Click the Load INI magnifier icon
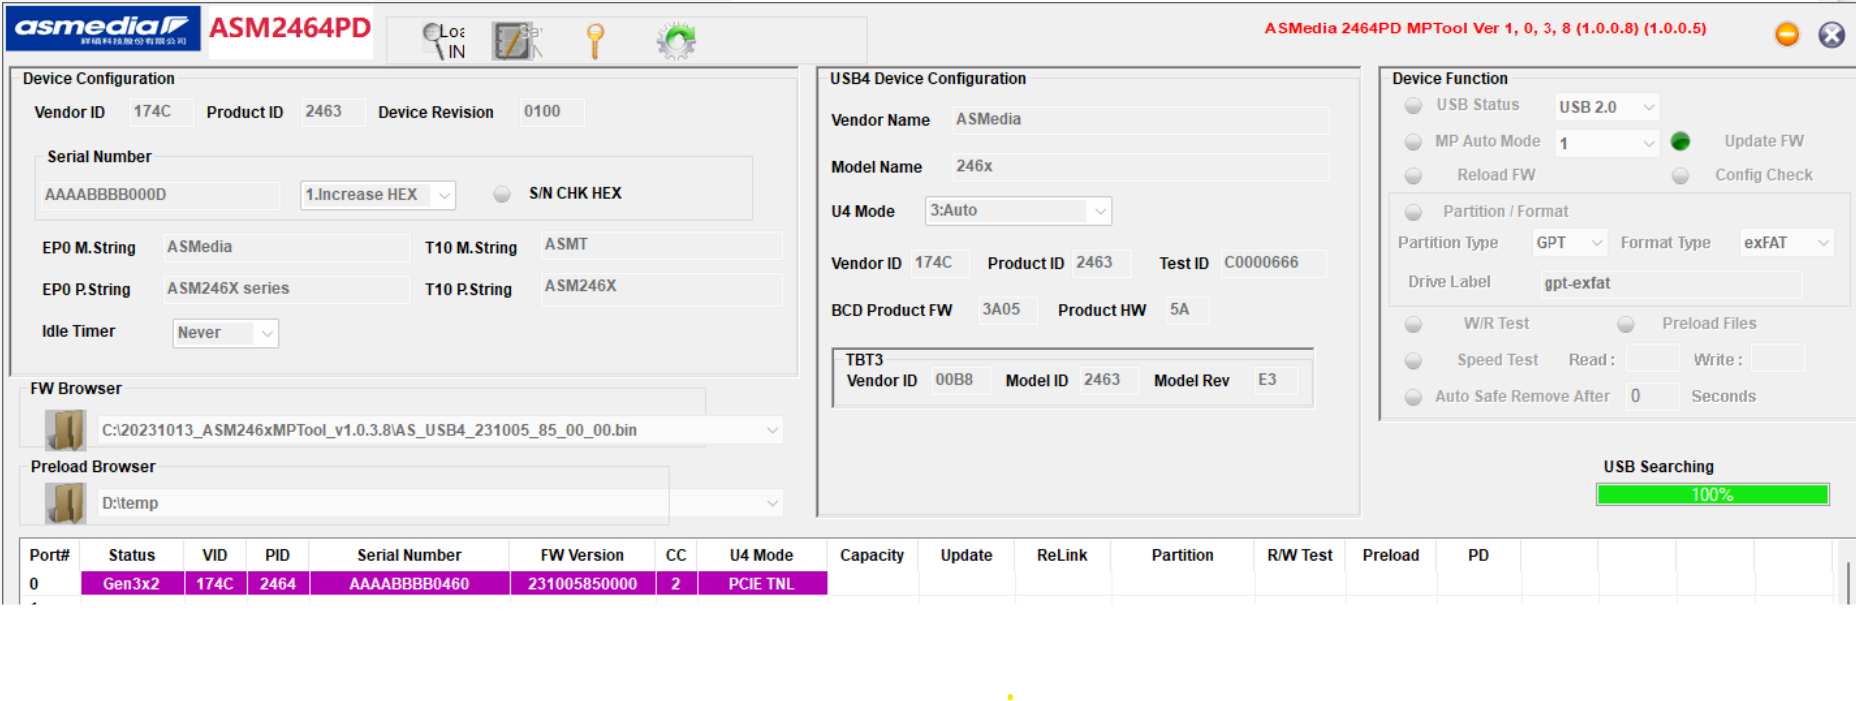Viewport: 1856px width, 701px height. pos(443,41)
